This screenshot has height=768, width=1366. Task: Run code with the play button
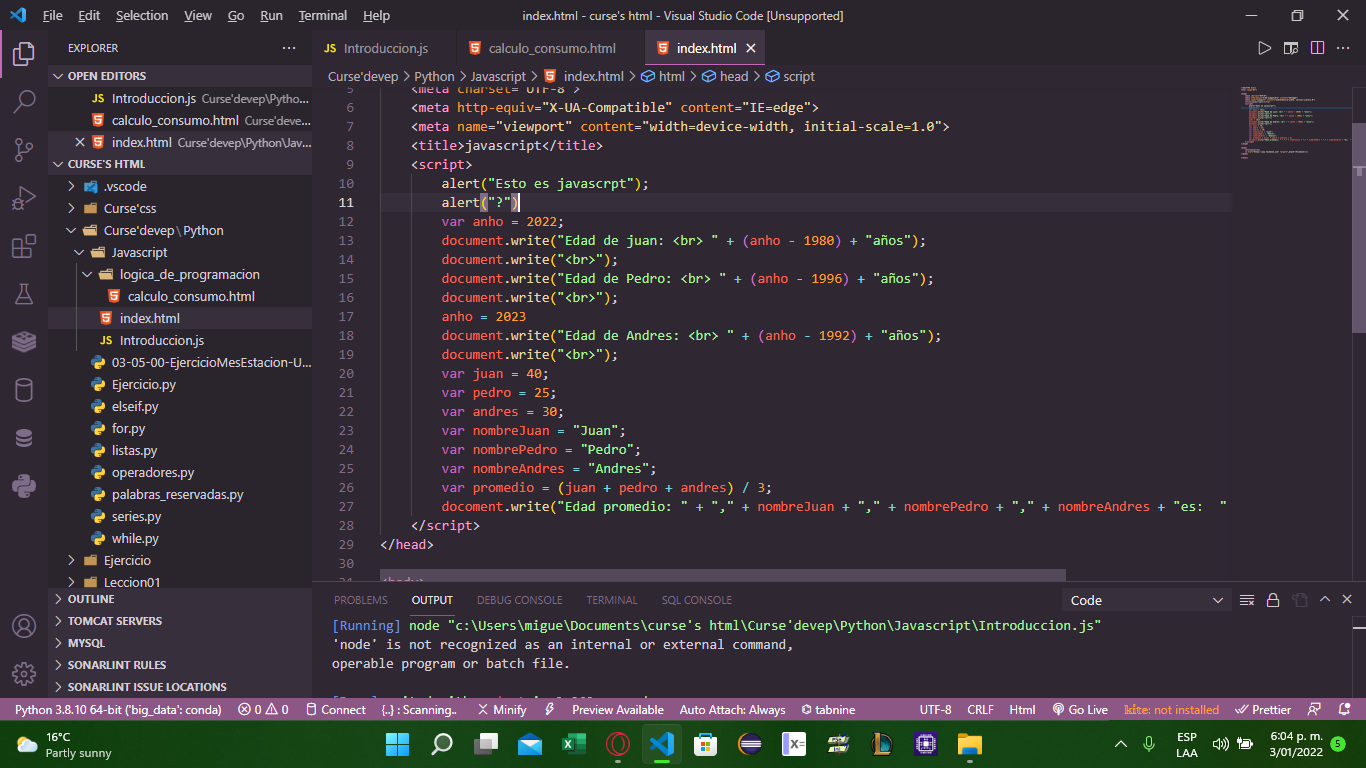click(x=1264, y=48)
